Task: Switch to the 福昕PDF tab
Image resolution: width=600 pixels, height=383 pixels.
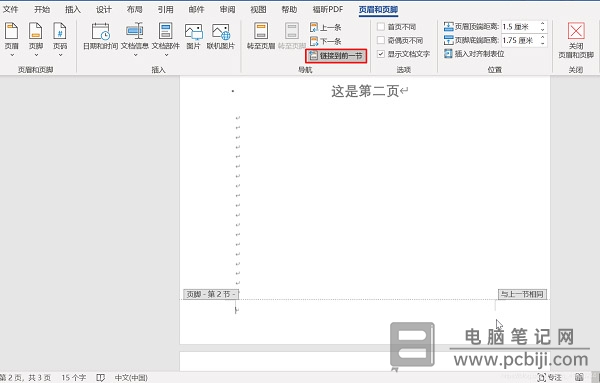Action: tap(328, 9)
